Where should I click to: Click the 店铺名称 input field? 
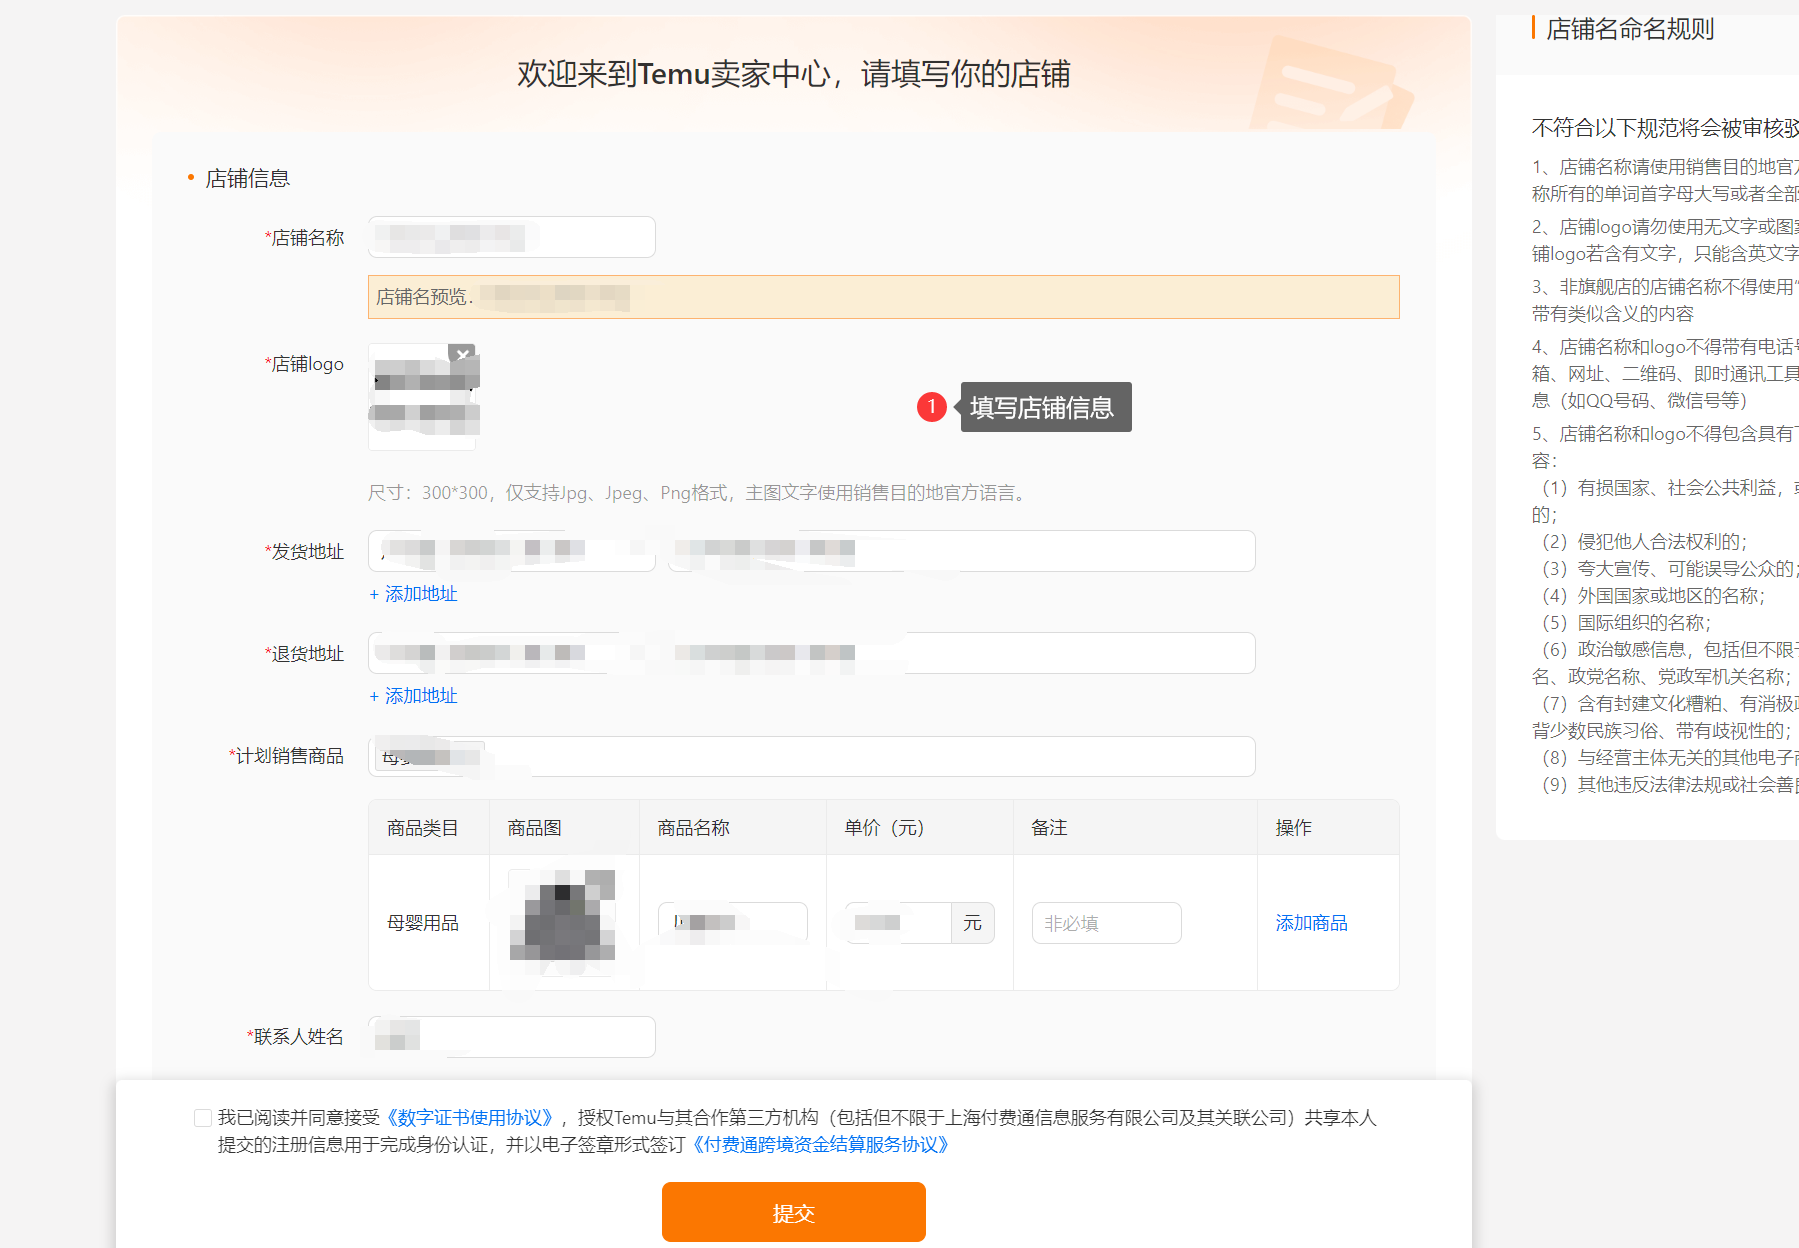pyautogui.click(x=512, y=237)
